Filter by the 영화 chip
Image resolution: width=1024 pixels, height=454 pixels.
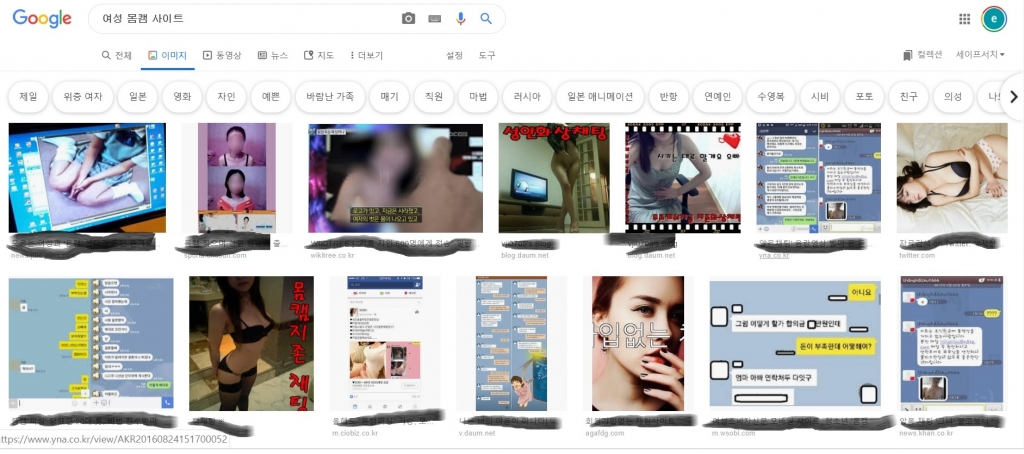pos(182,97)
